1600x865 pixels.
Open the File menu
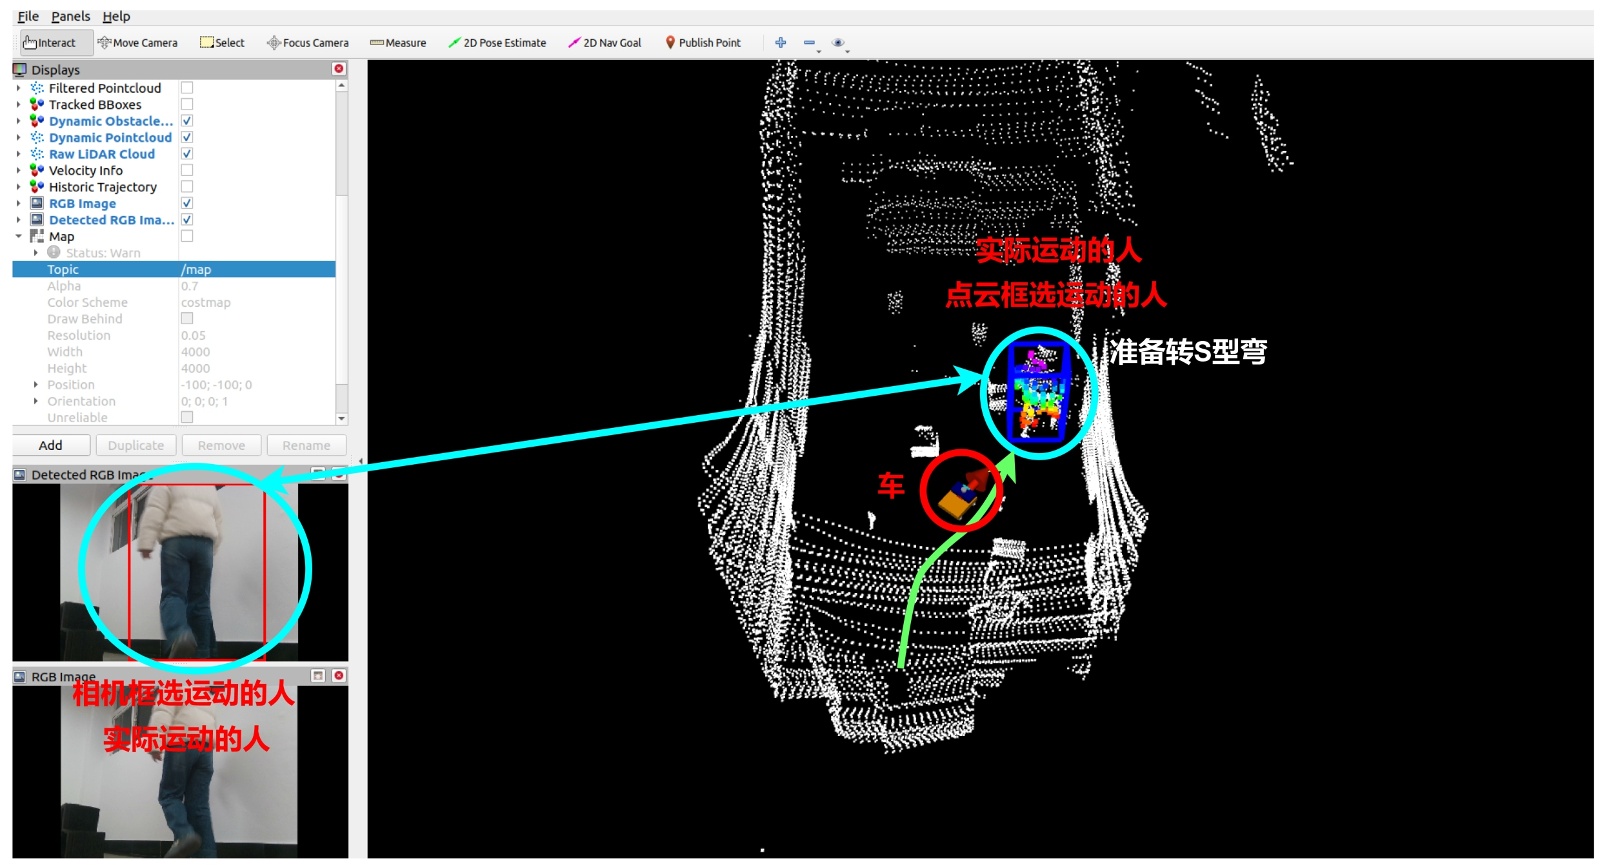pyautogui.click(x=28, y=16)
